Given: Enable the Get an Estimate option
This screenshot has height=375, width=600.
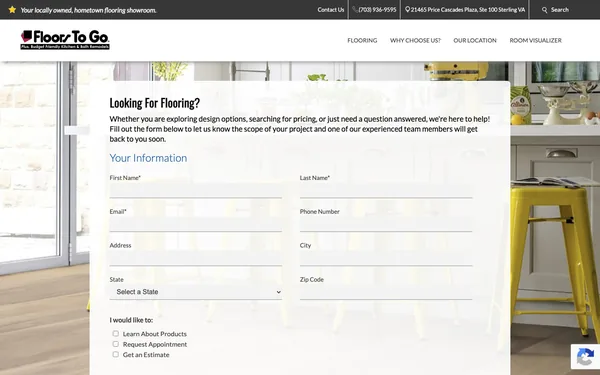Looking at the screenshot, I should pos(116,354).
